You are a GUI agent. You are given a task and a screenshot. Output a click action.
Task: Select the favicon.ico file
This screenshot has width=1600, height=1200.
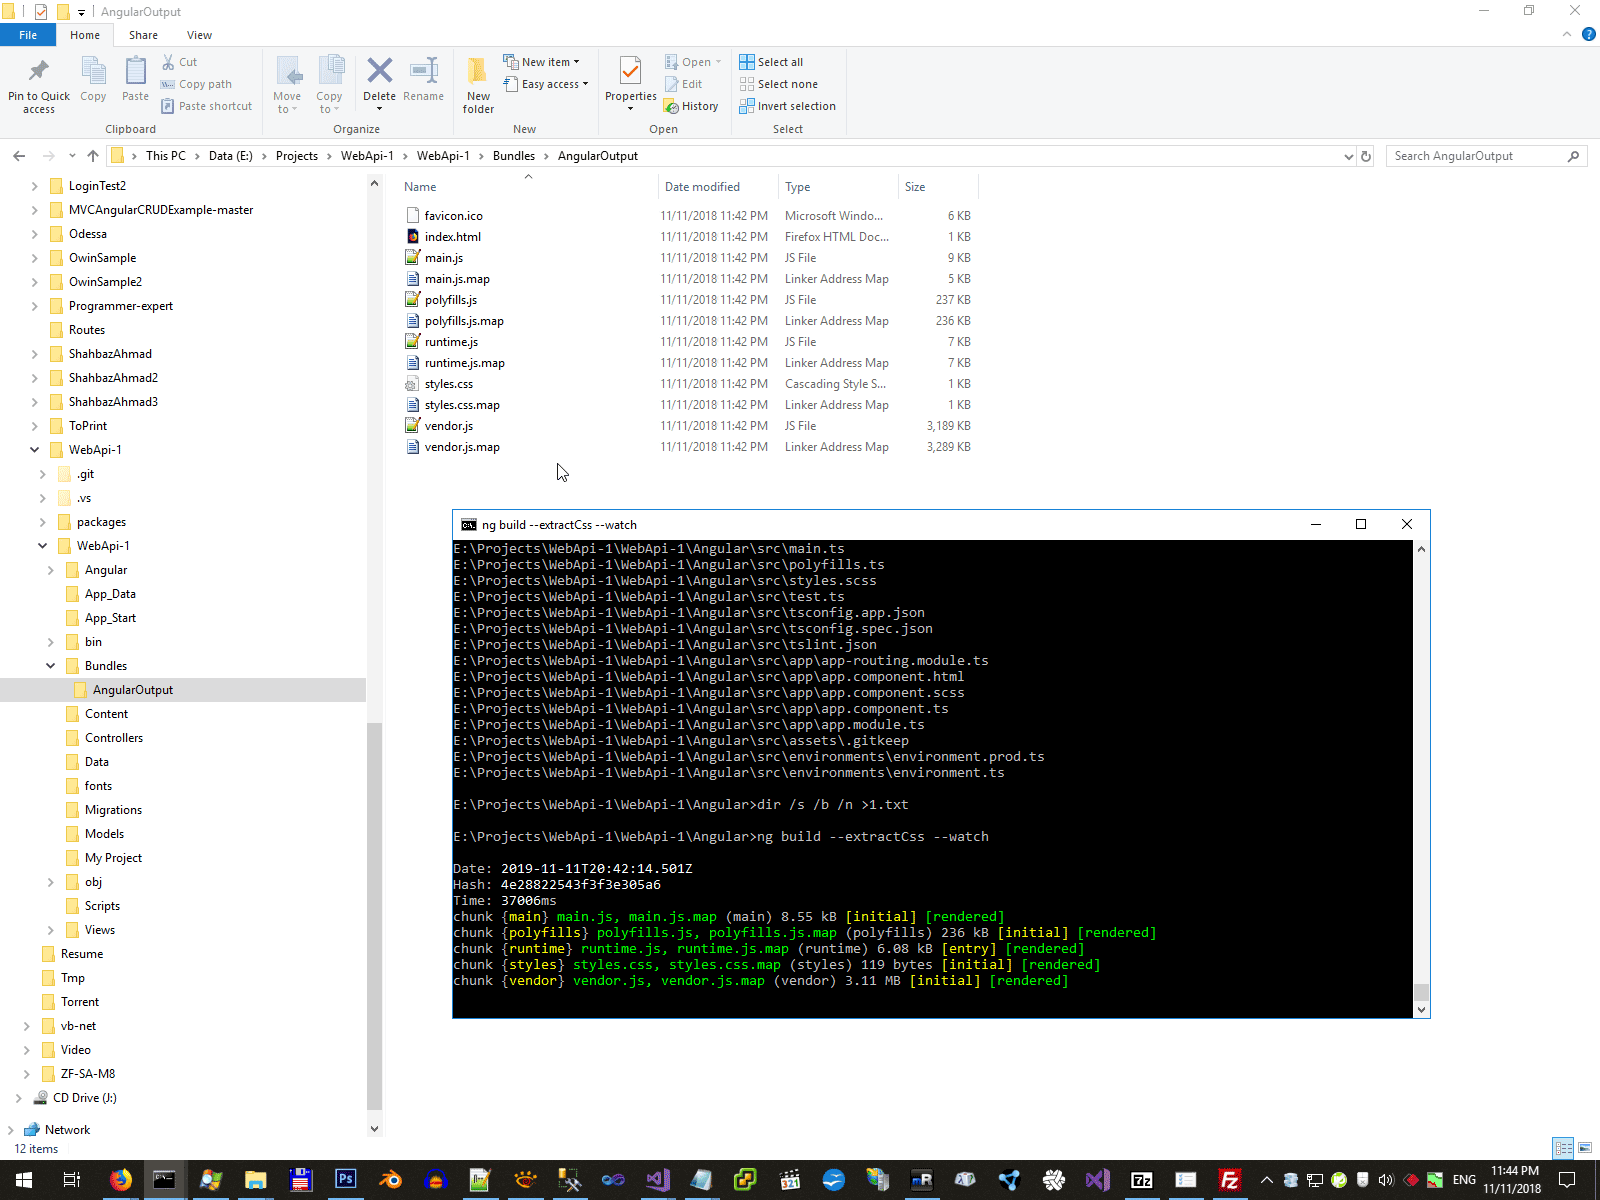(453, 216)
